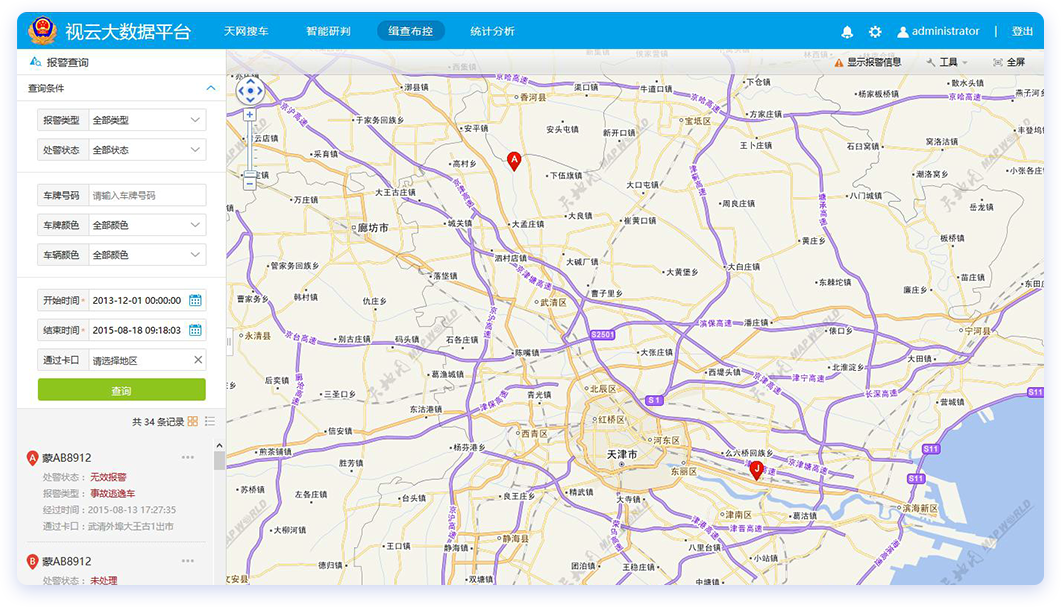Click the results list scrollbar thumb

pos(219,461)
